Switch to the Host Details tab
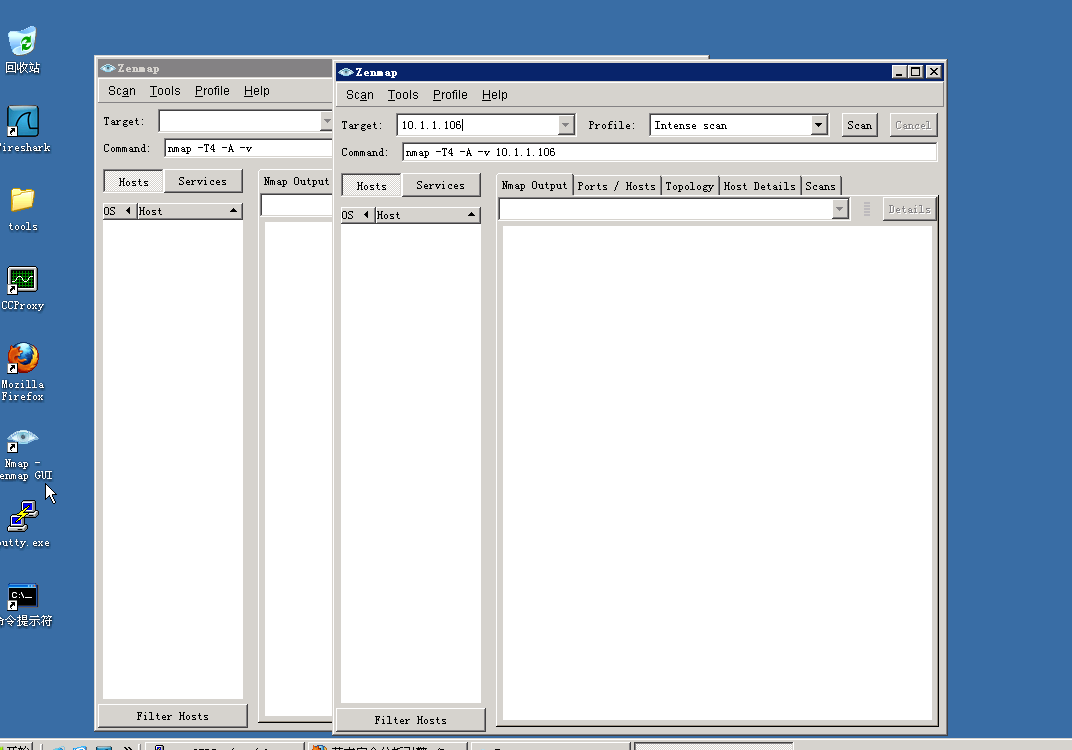Viewport: 1072px width, 750px height. pos(759,186)
